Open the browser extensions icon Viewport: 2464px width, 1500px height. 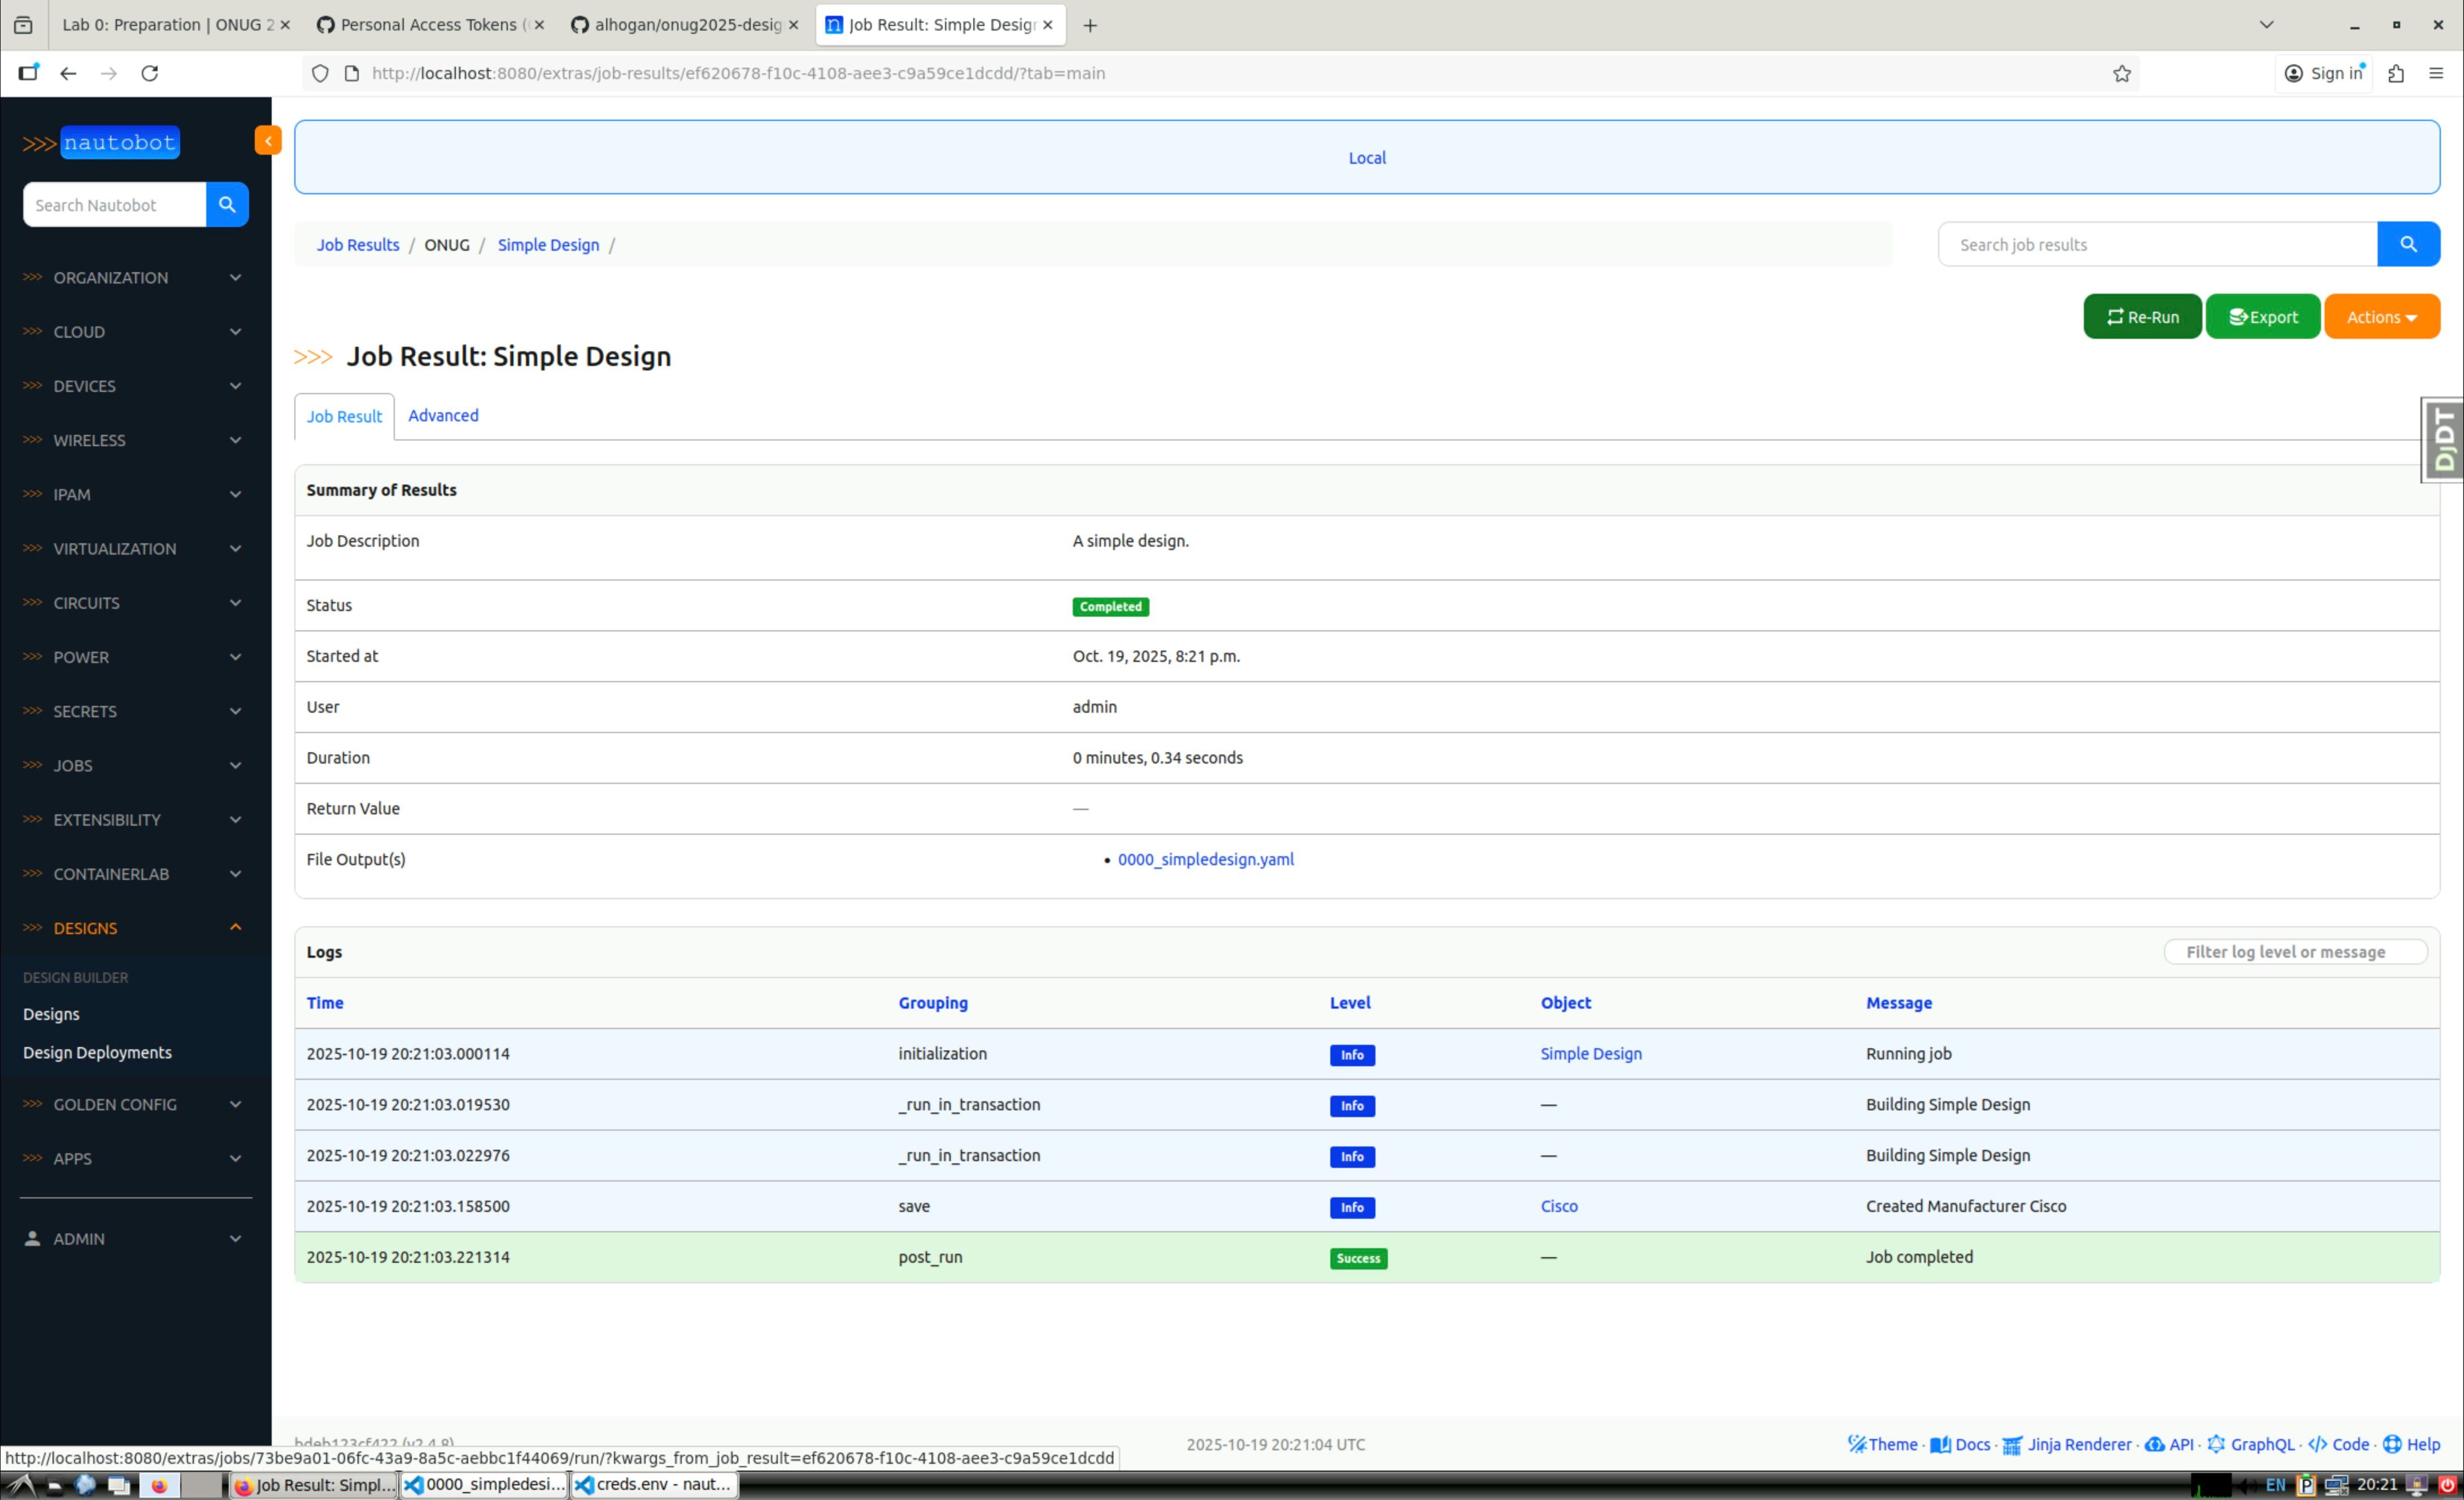coord(2395,73)
